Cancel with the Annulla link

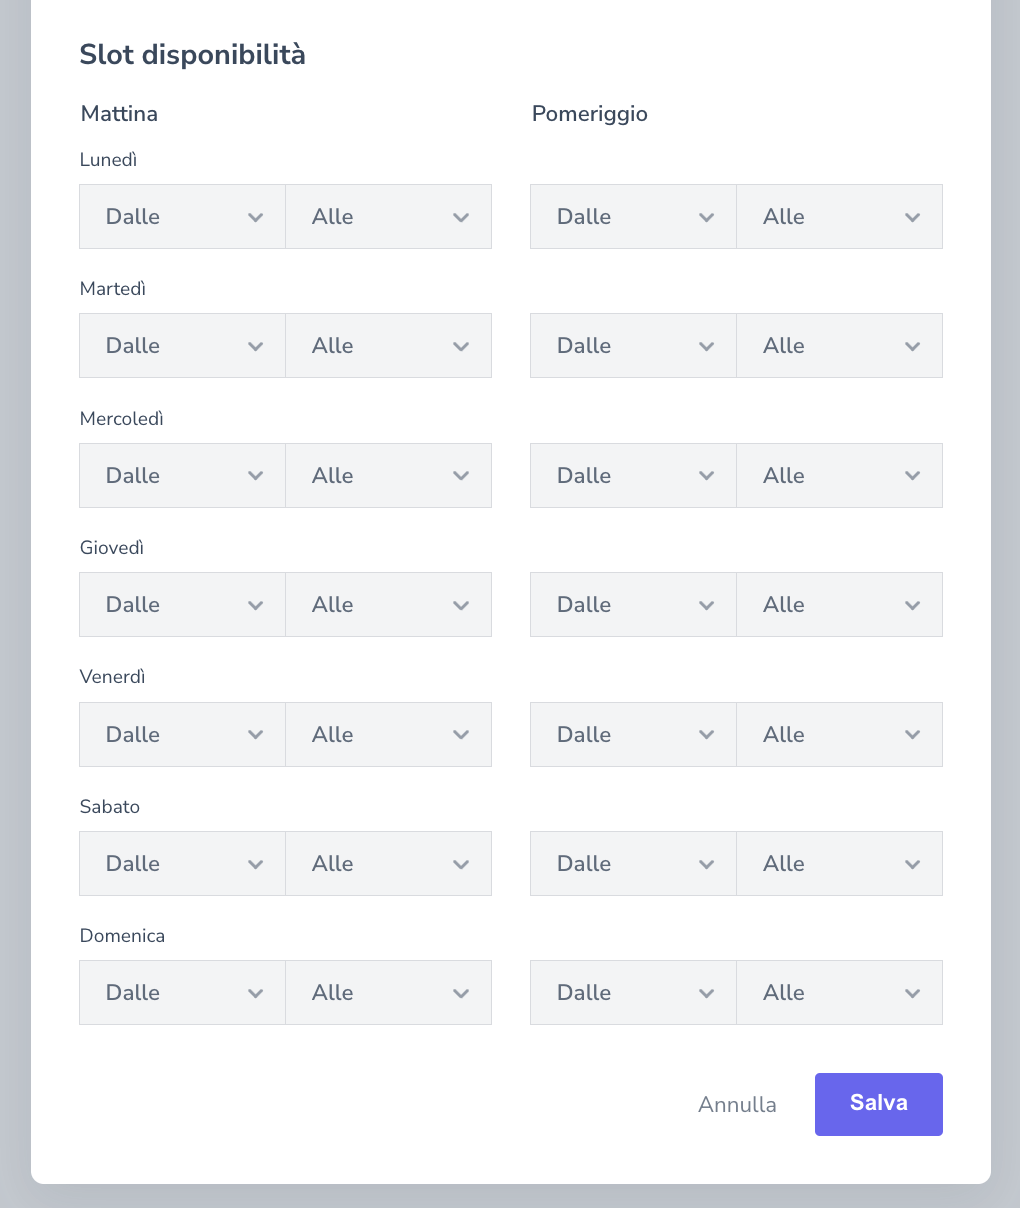coord(737,1105)
